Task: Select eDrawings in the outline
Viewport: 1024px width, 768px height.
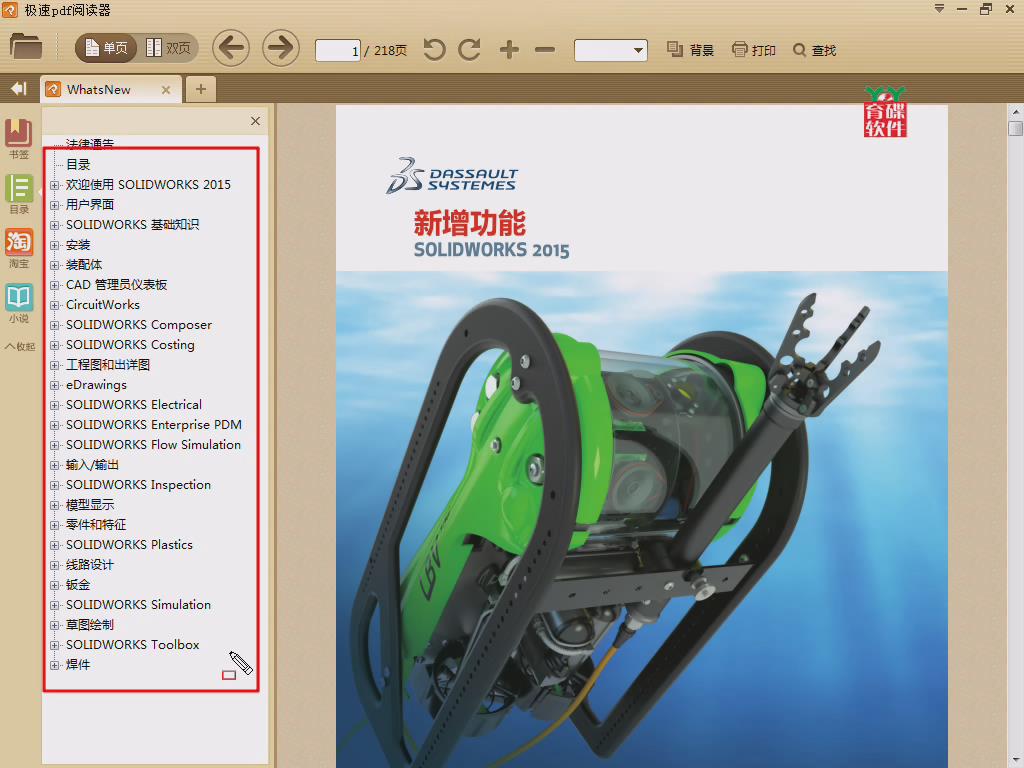Action: pos(96,385)
